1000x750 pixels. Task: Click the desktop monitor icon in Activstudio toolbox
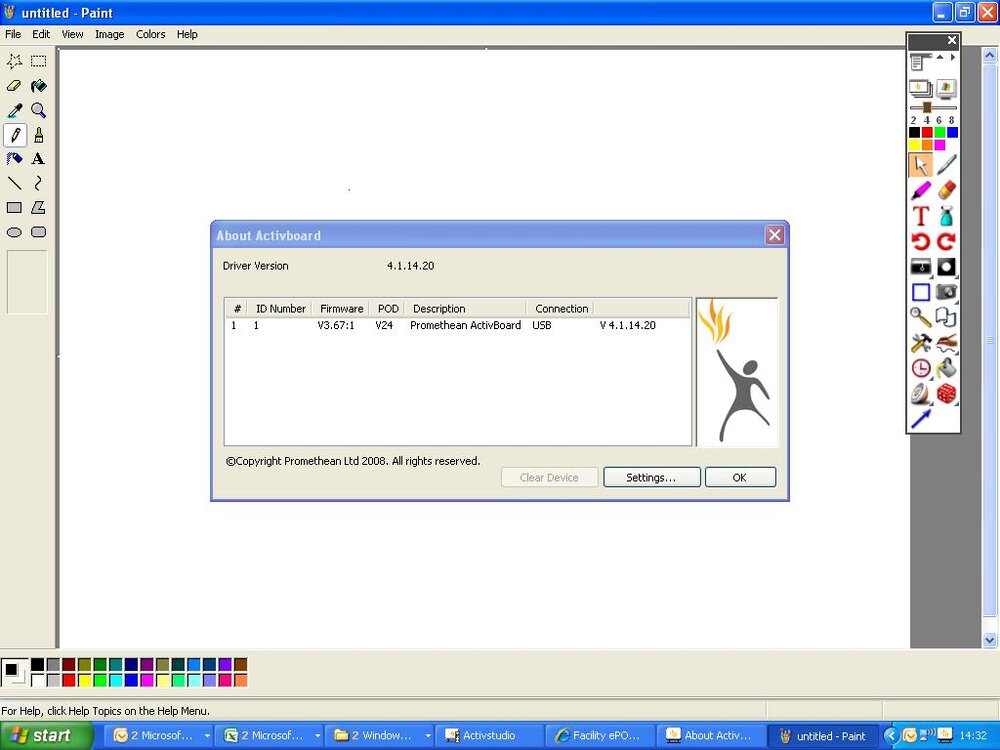(946, 89)
